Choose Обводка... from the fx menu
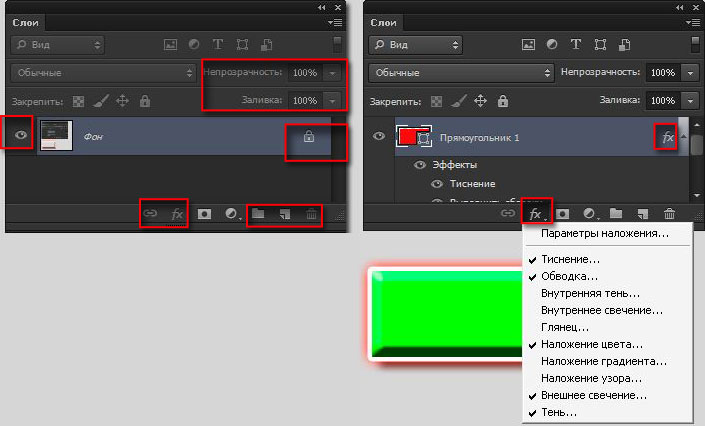 [569, 275]
